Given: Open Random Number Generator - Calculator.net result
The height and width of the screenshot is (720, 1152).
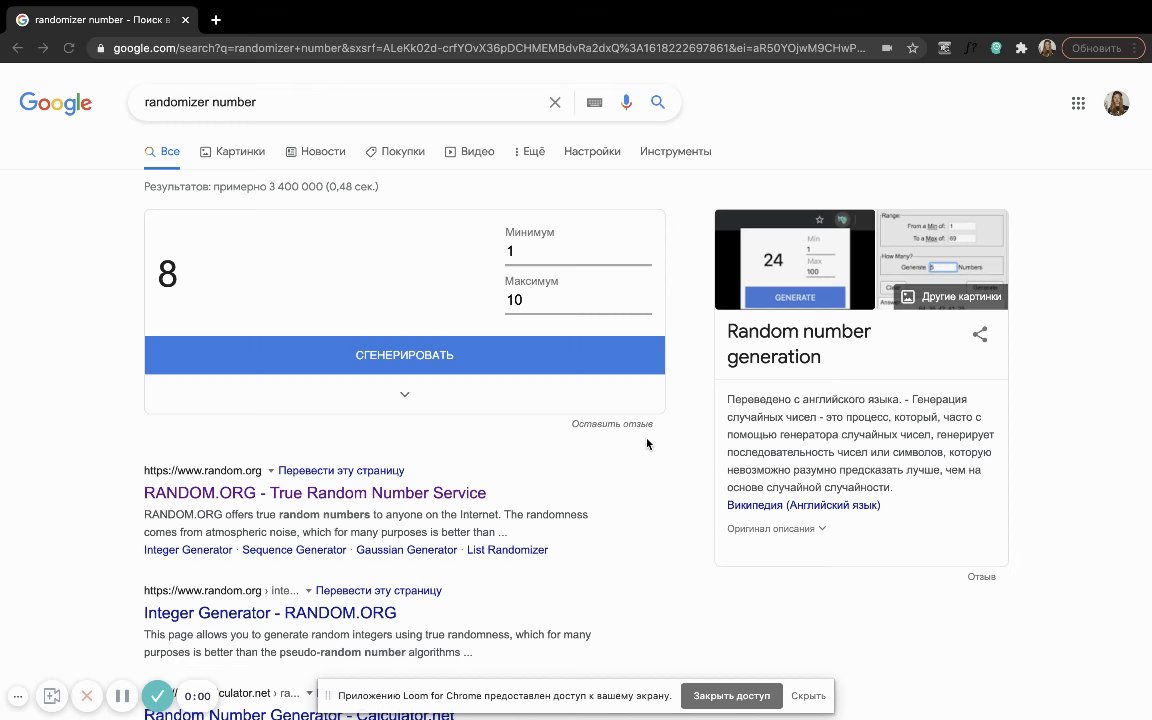Looking at the screenshot, I should pos(298,714).
